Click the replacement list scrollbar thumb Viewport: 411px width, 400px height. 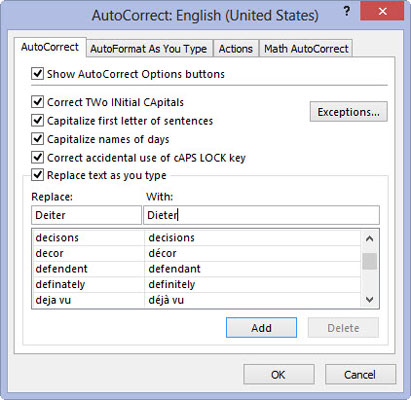(369, 261)
